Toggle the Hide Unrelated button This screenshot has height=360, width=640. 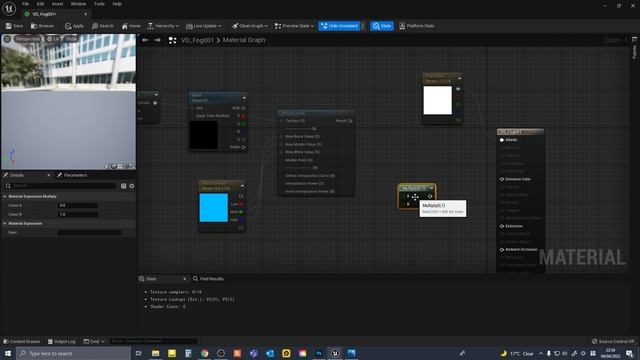[339, 26]
